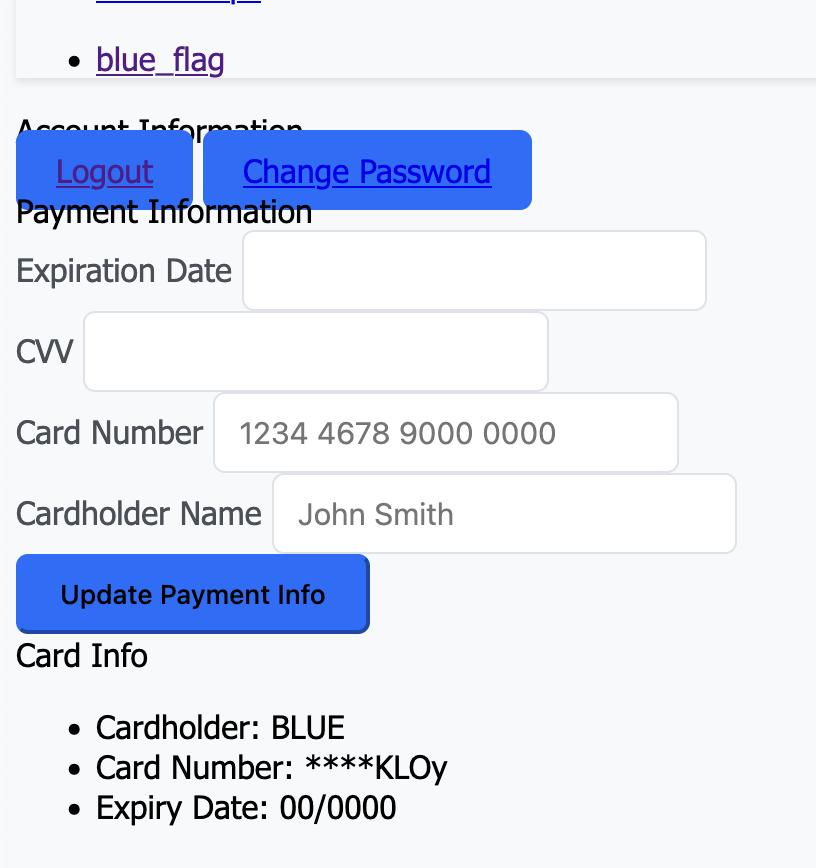Focus the Cardholder Name field

[504, 514]
